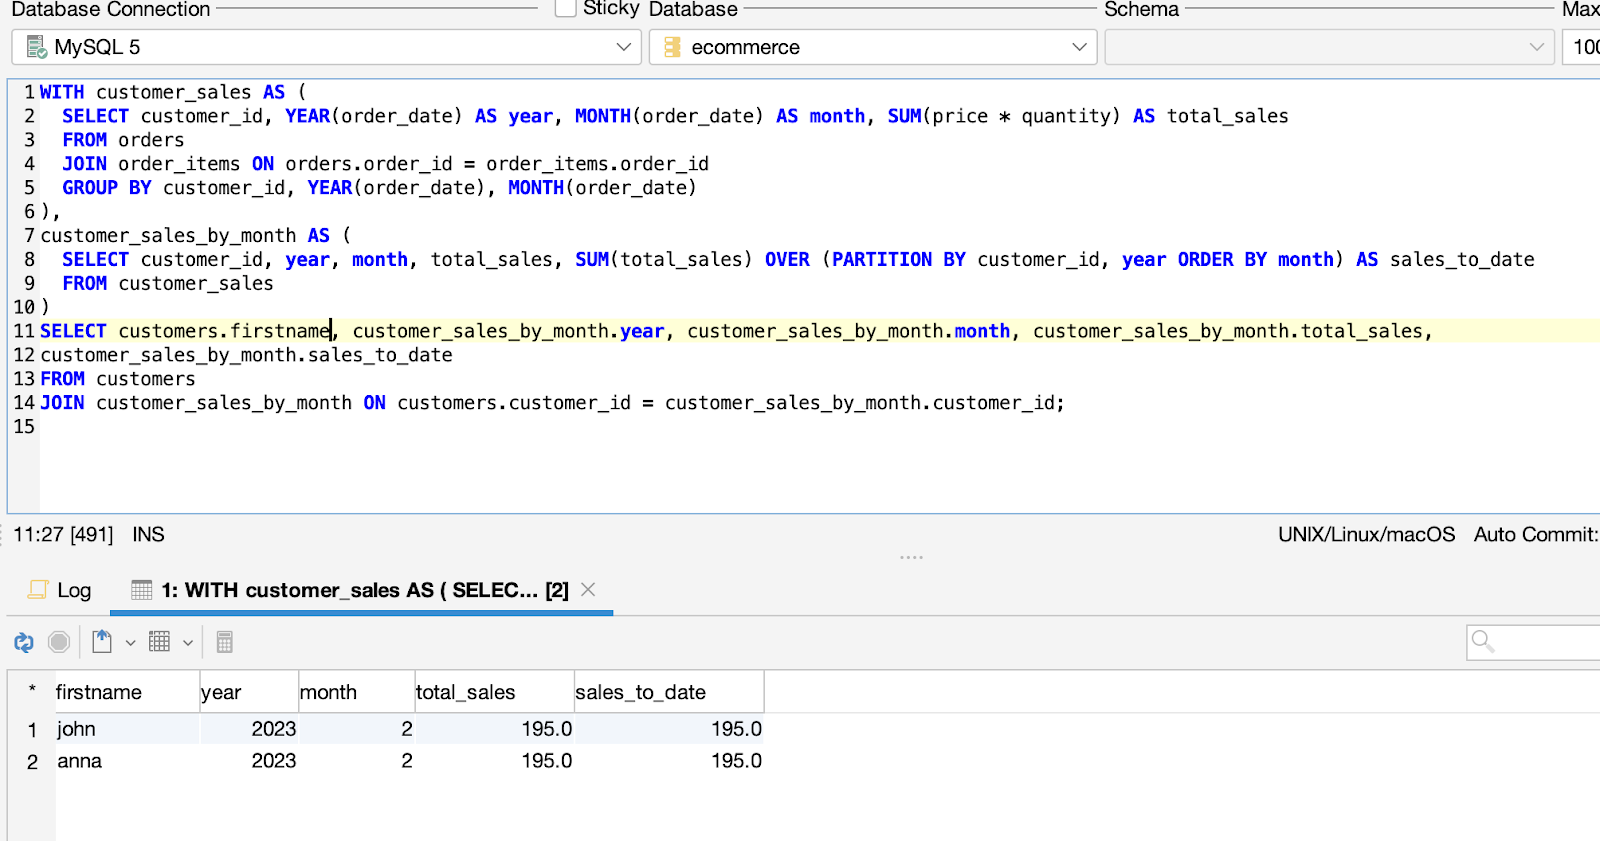This screenshot has width=1600, height=841.
Task: Toggle the Sticky checkbox
Action: [566, 8]
